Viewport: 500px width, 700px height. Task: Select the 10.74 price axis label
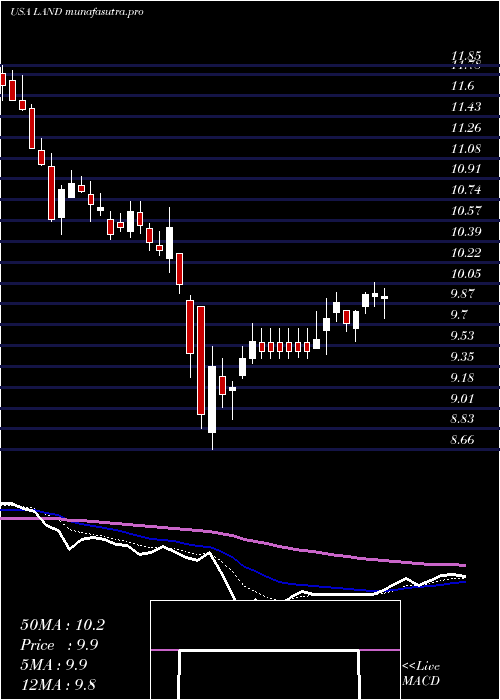click(x=466, y=190)
